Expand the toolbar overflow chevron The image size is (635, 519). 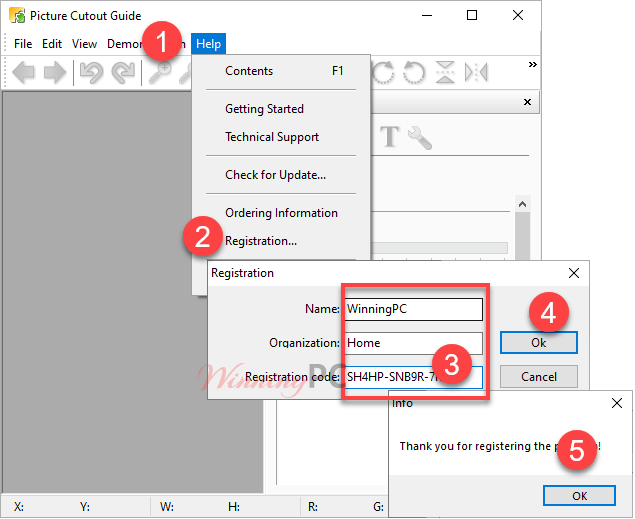(533, 65)
